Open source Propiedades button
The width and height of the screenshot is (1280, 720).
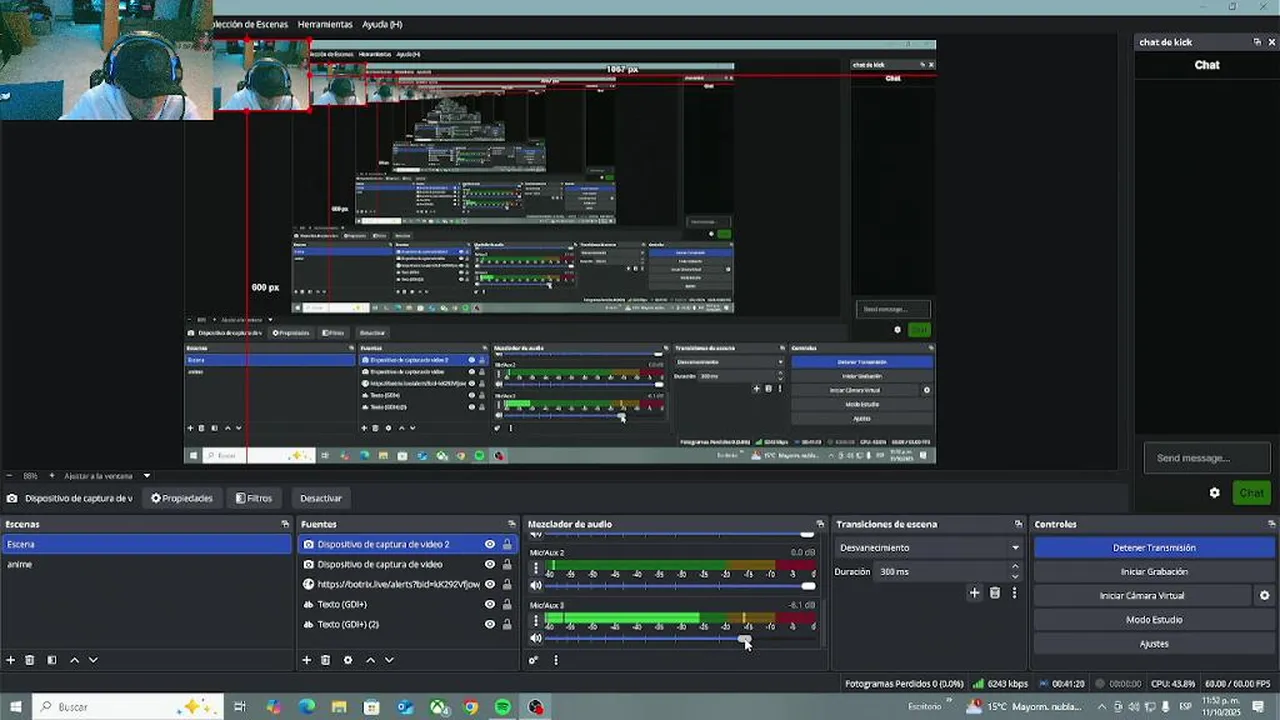coord(181,498)
